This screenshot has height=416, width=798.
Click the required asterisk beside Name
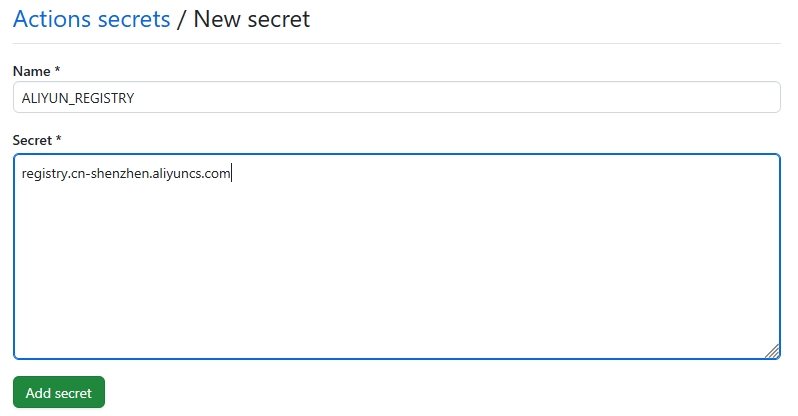(x=58, y=71)
